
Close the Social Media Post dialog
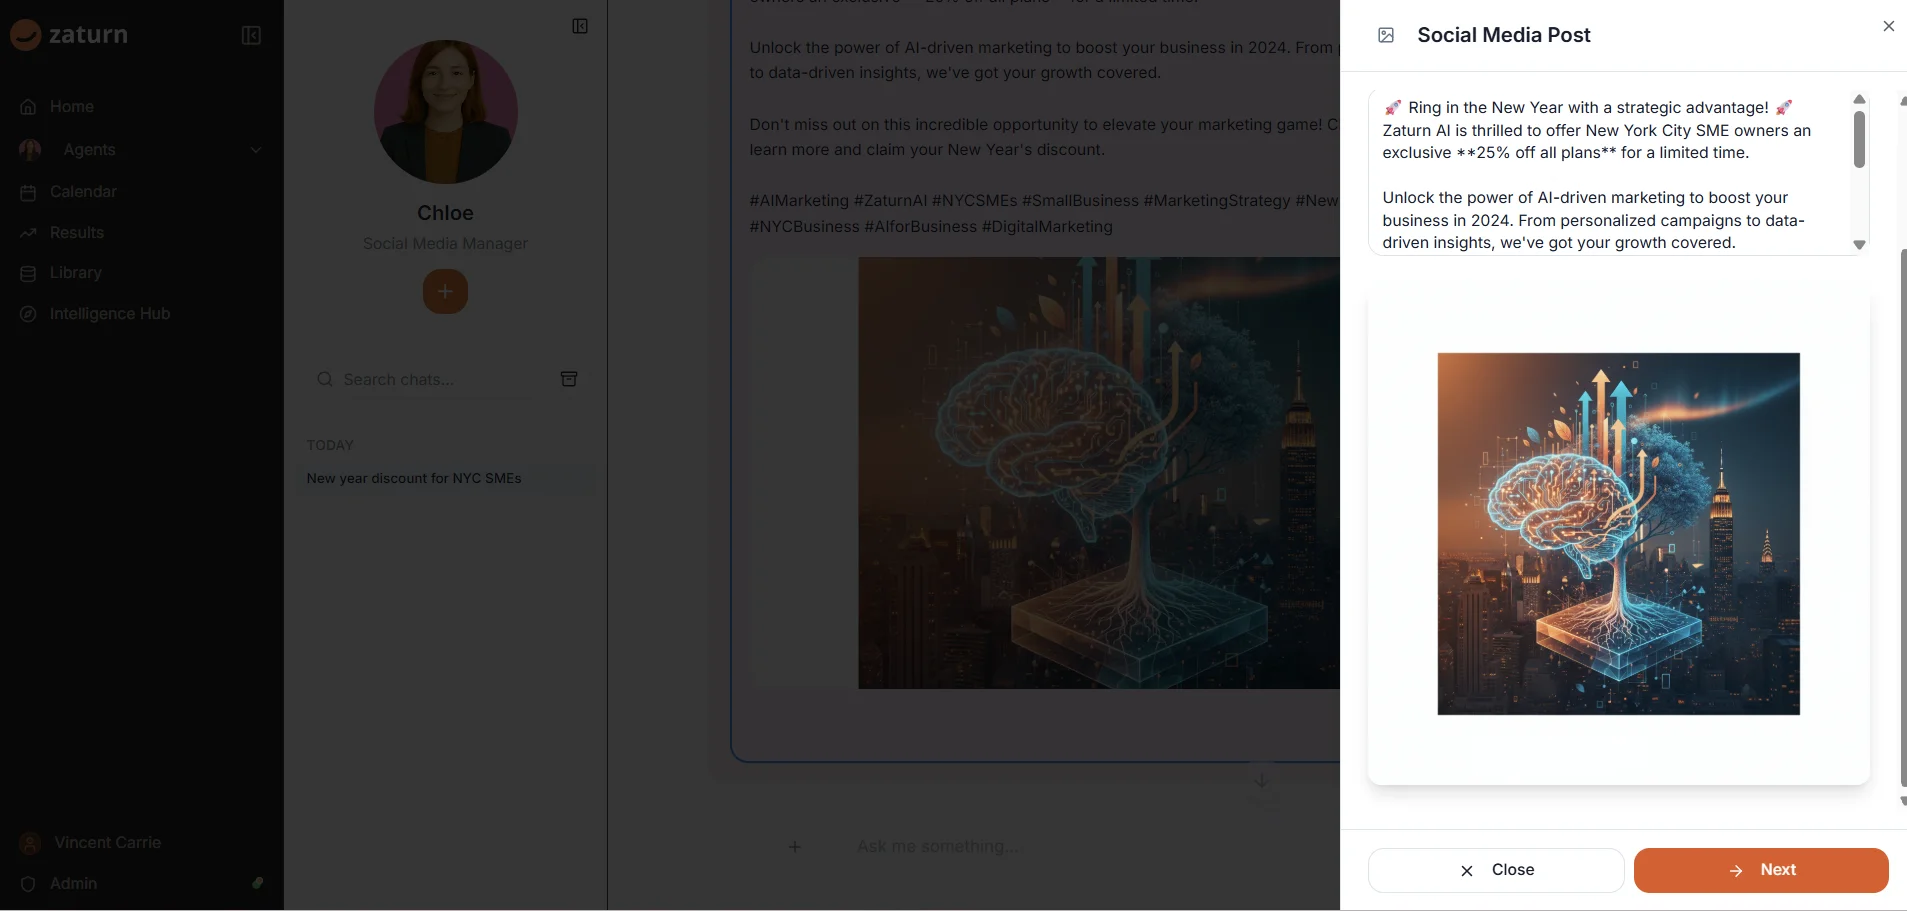(1888, 26)
